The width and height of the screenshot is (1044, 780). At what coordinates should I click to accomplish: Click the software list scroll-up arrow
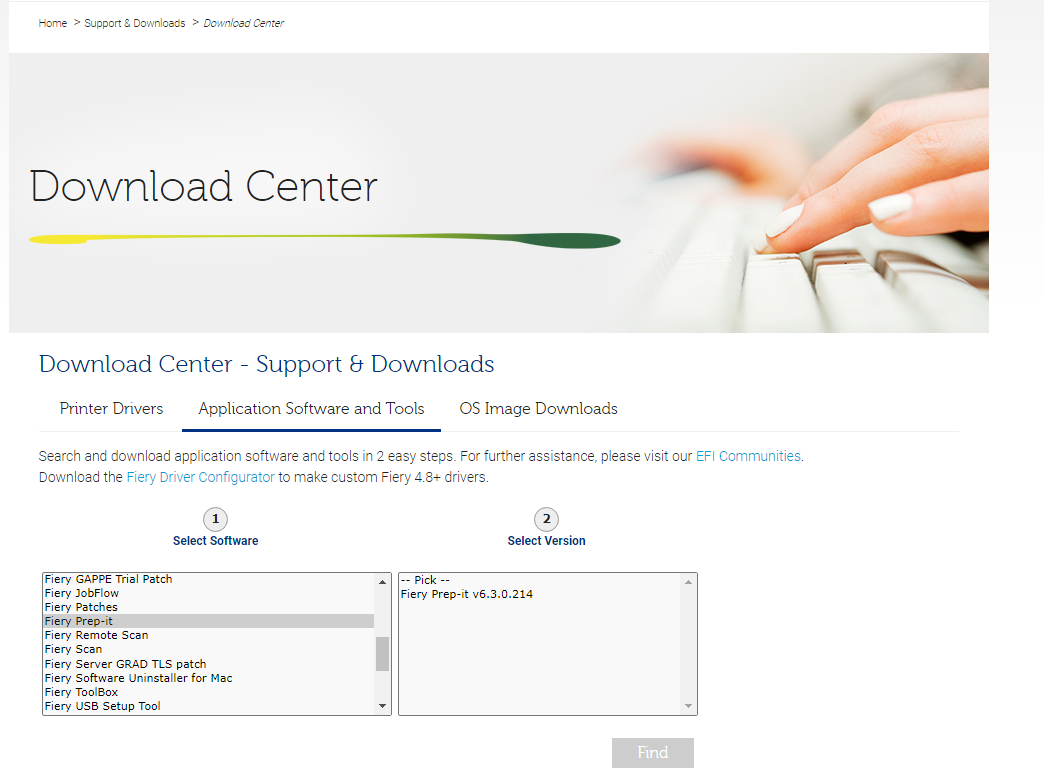382,581
